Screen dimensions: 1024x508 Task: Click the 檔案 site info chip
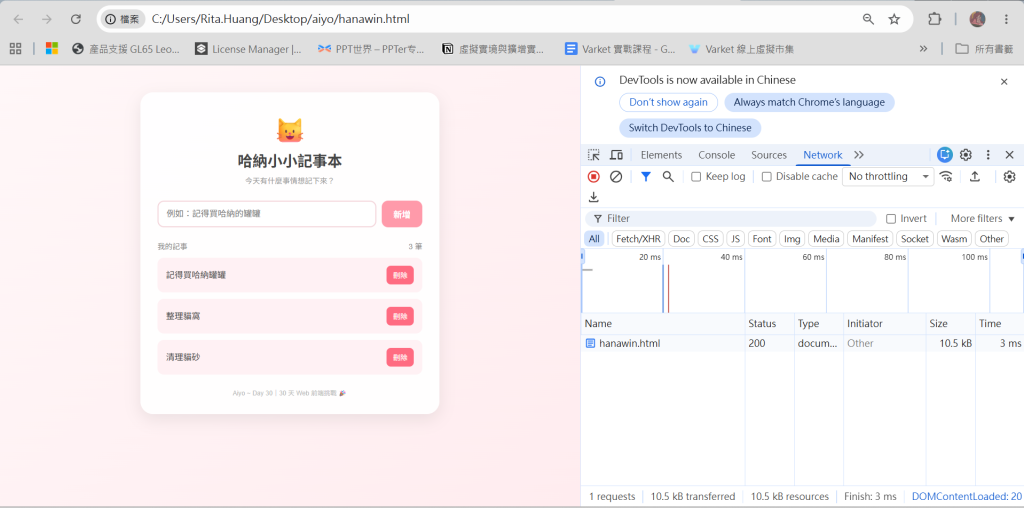pyautogui.click(x=123, y=19)
